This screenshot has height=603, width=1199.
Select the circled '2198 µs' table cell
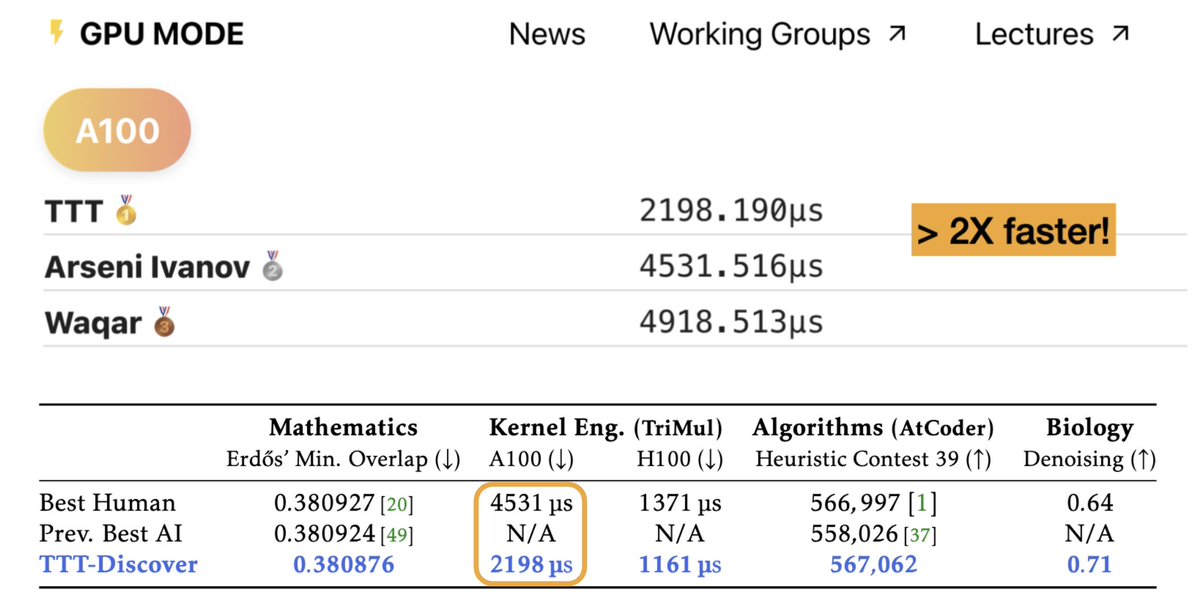pos(530,565)
